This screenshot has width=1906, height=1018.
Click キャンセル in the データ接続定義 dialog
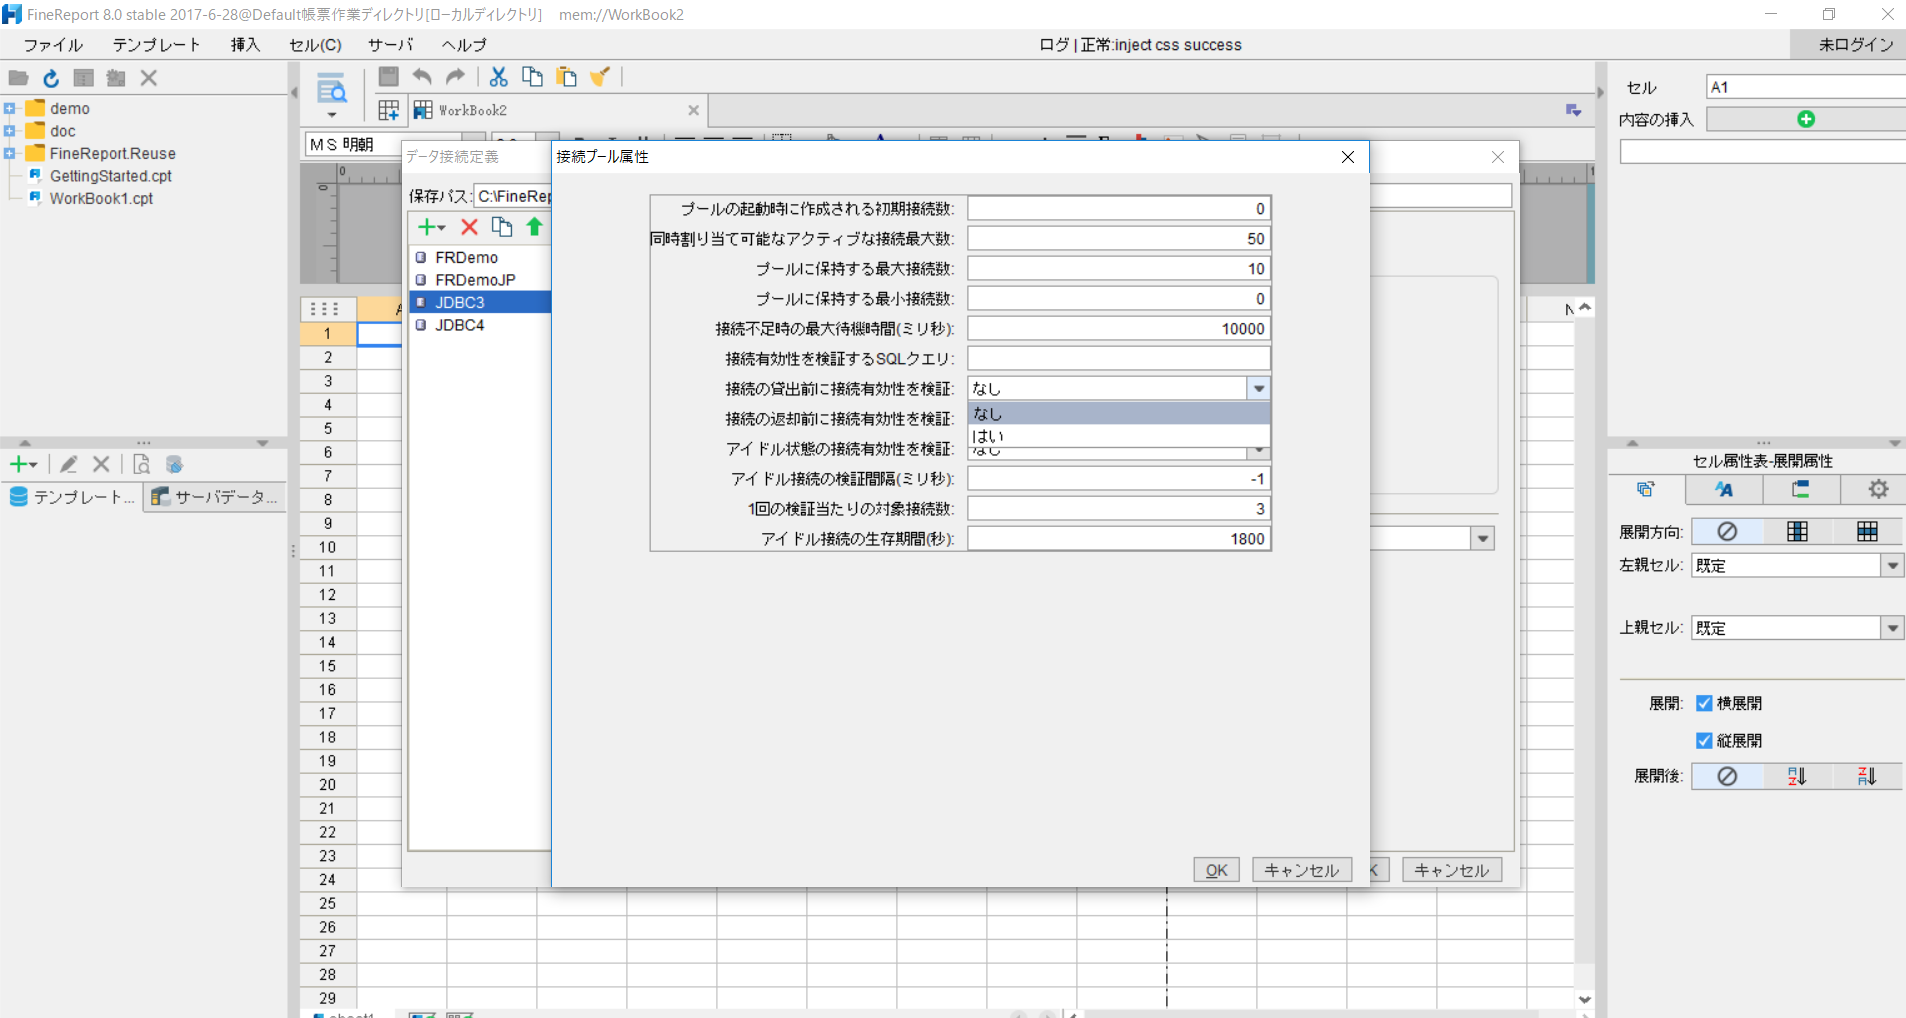point(1452,870)
